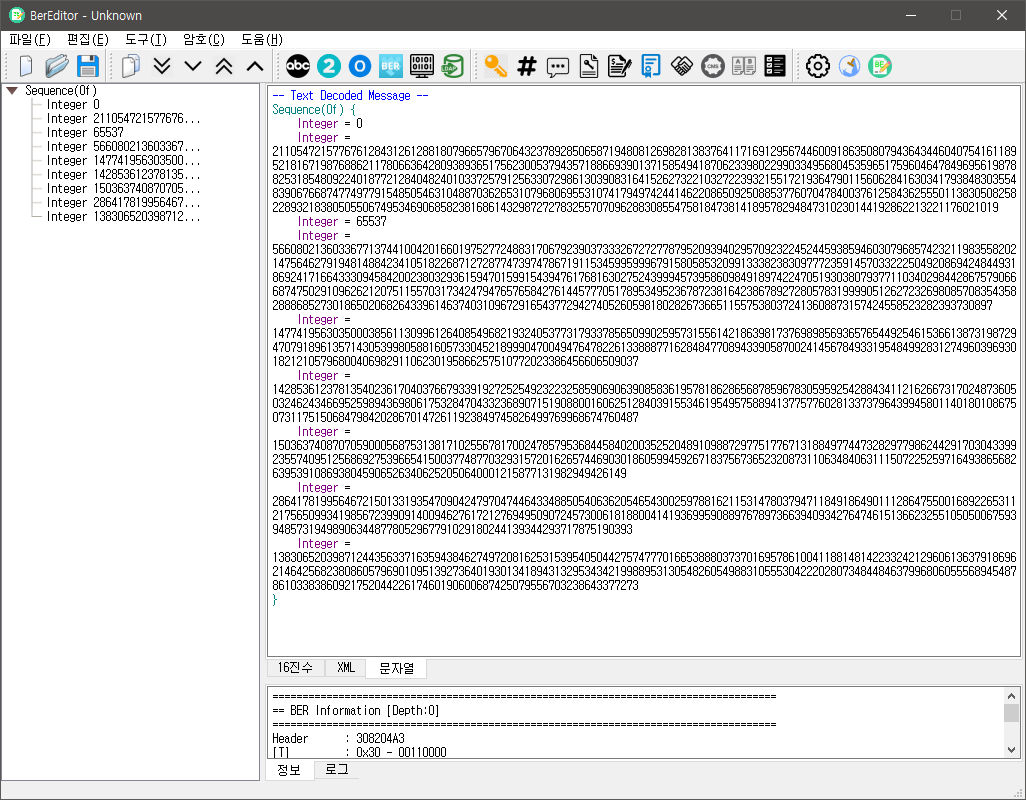This screenshot has width=1026, height=800.
Task: Click the blue globe icon
Action: point(849,66)
